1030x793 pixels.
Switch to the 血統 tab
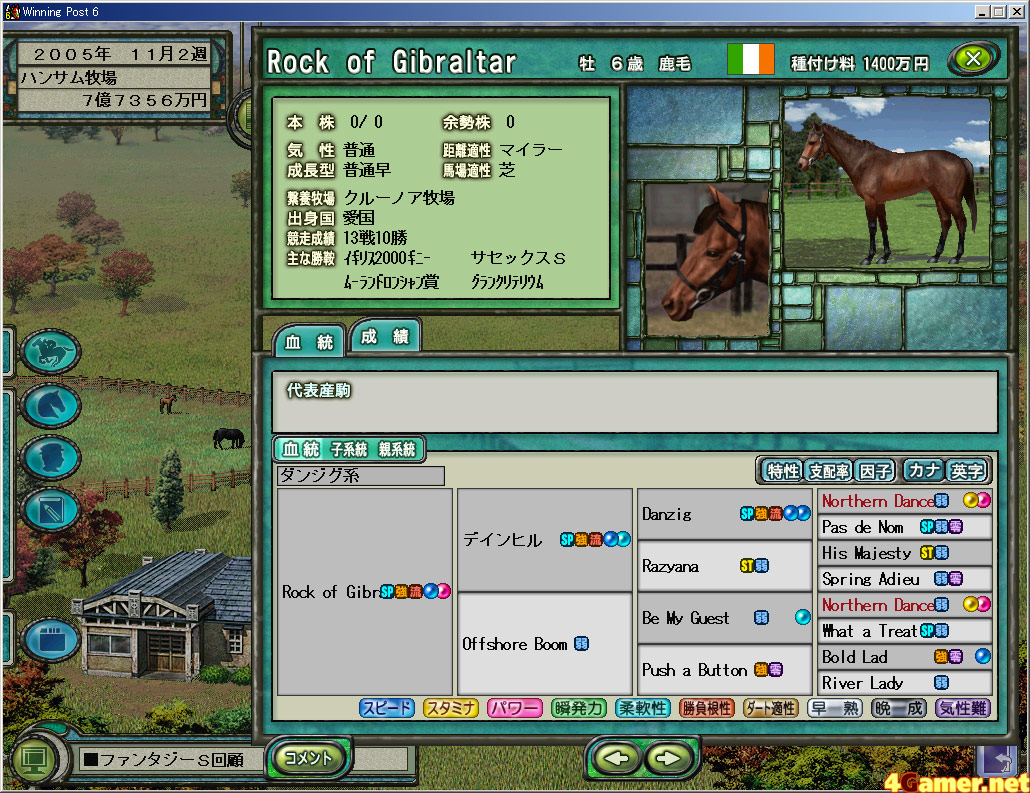point(309,342)
